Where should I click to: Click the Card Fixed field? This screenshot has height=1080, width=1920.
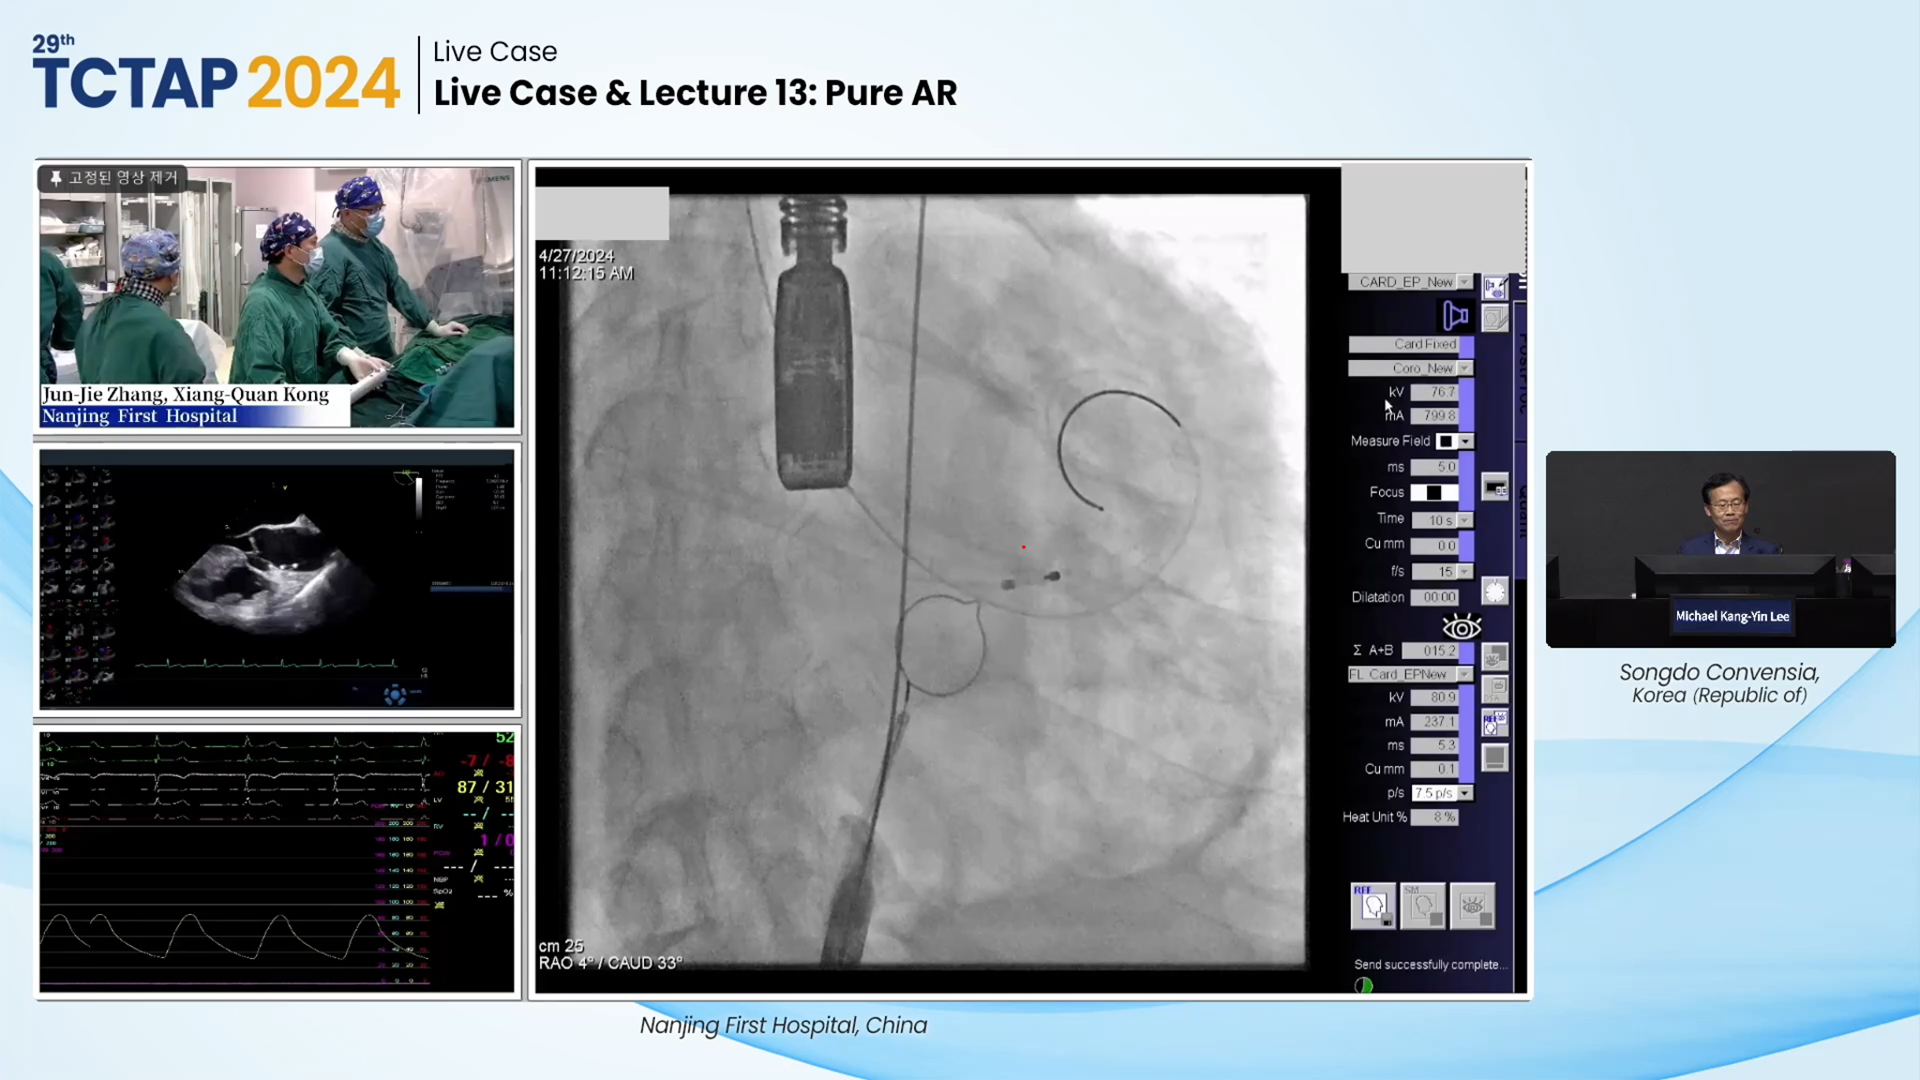pyautogui.click(x=1404, y=344)
